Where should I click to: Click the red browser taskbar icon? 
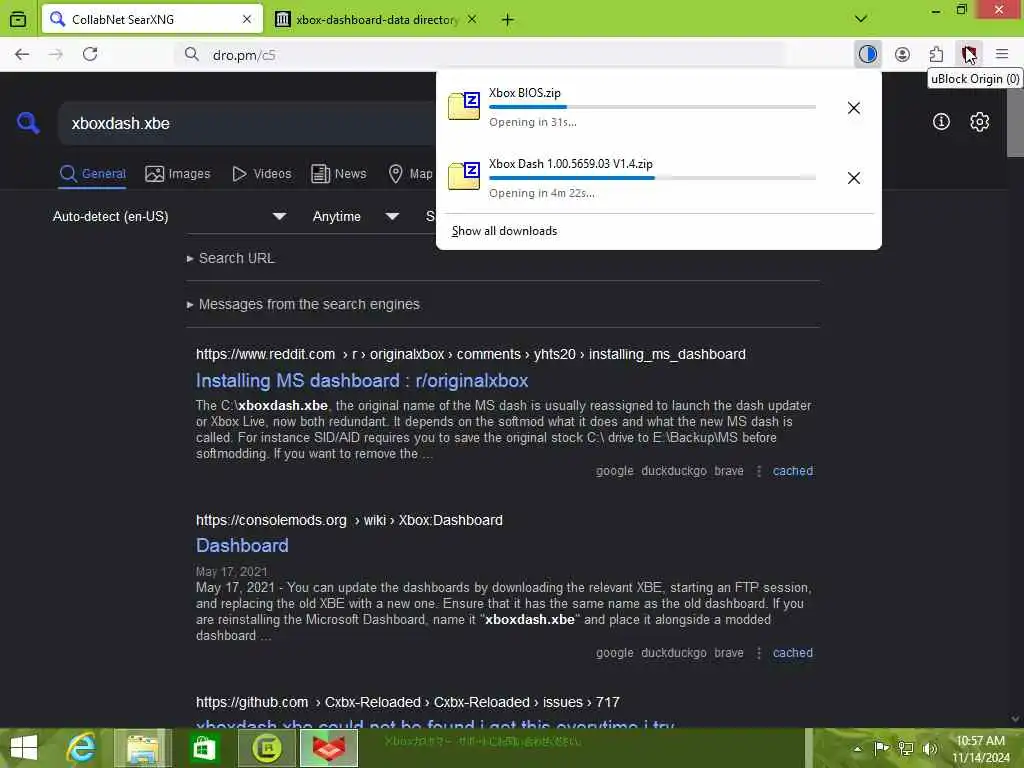[328, 748]
